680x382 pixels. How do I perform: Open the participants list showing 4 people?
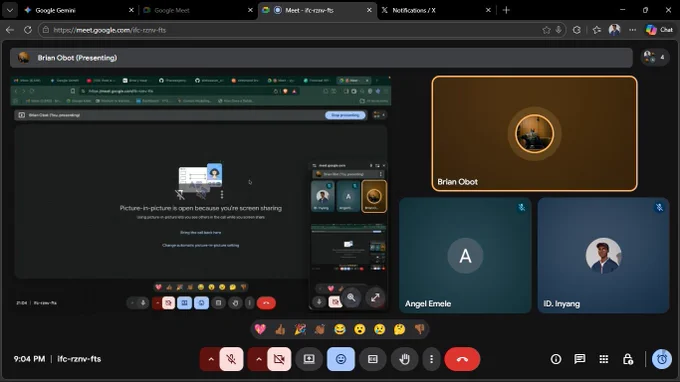tap(654, 57)
